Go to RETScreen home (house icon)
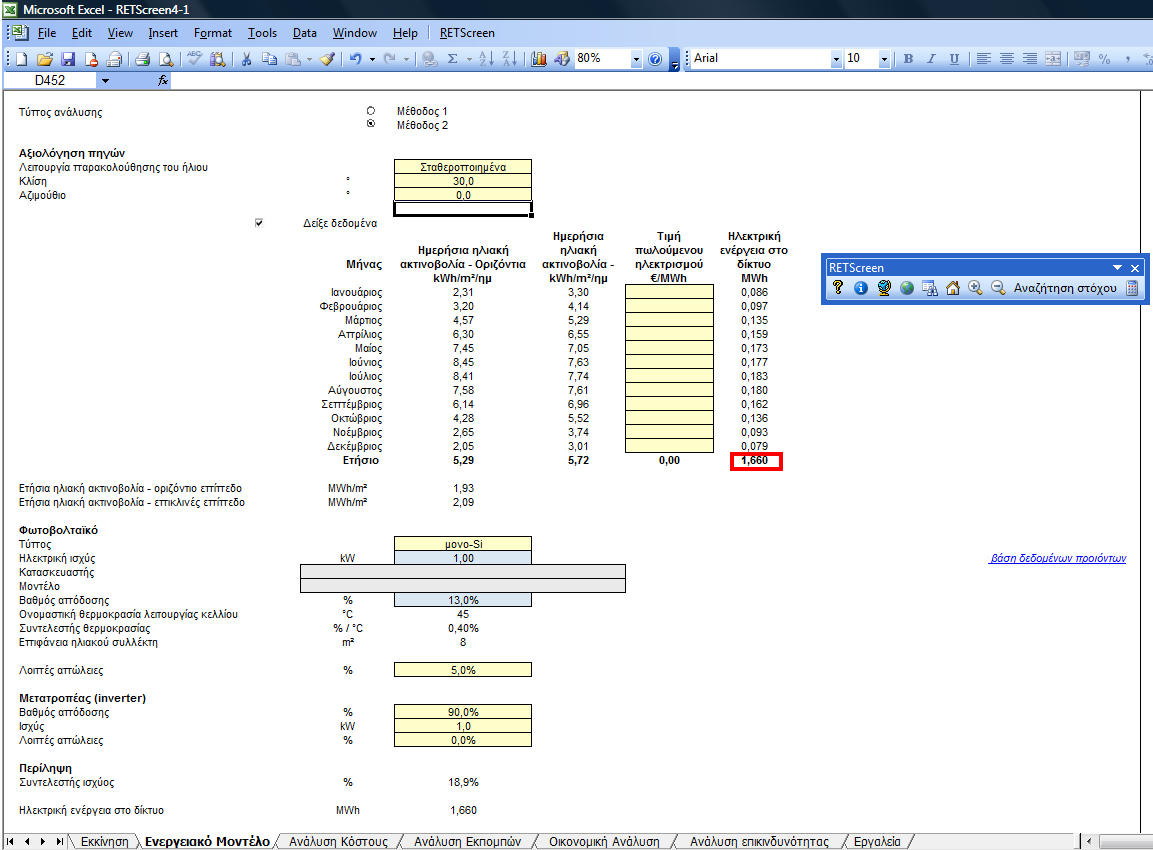The height and width of the screenshot is (850, 1153). point(952,288)
